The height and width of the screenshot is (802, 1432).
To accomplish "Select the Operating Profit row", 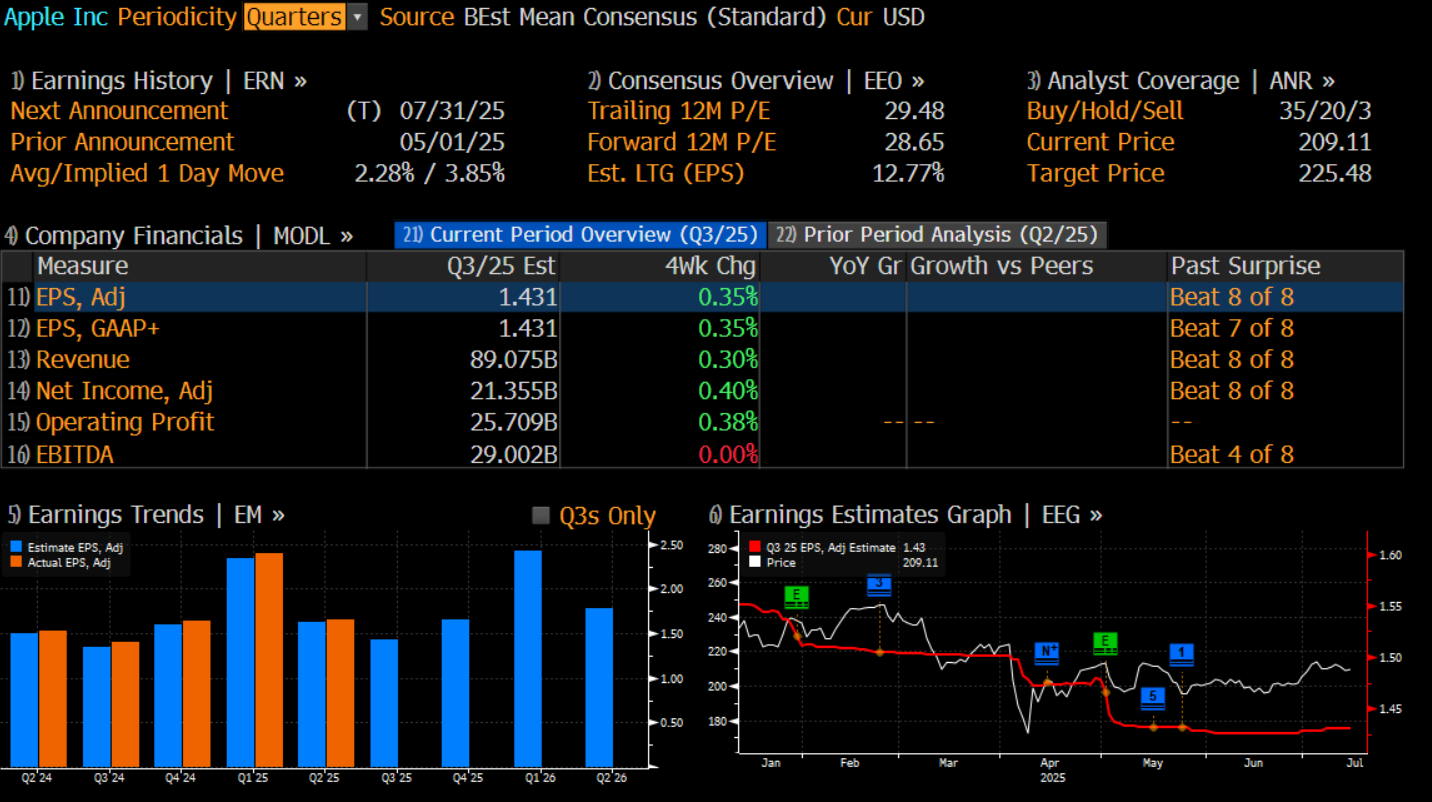I will coord(702,422).
